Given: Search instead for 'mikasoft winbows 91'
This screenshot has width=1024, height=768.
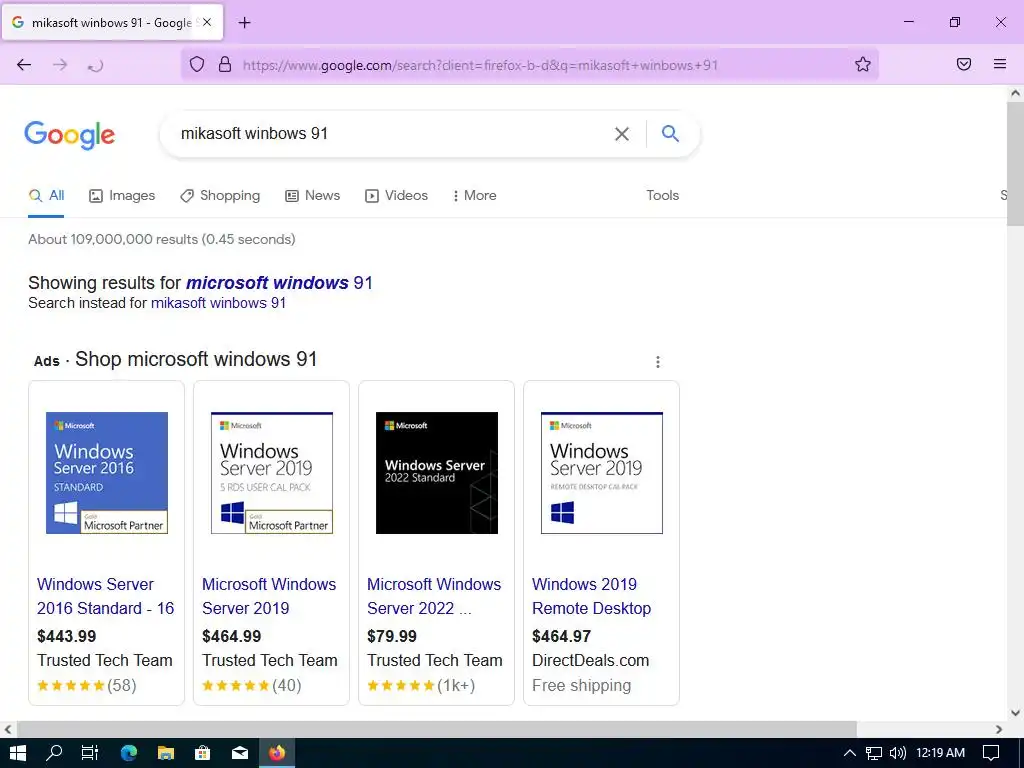Looking at the screenshot, I should click(218, 303).
